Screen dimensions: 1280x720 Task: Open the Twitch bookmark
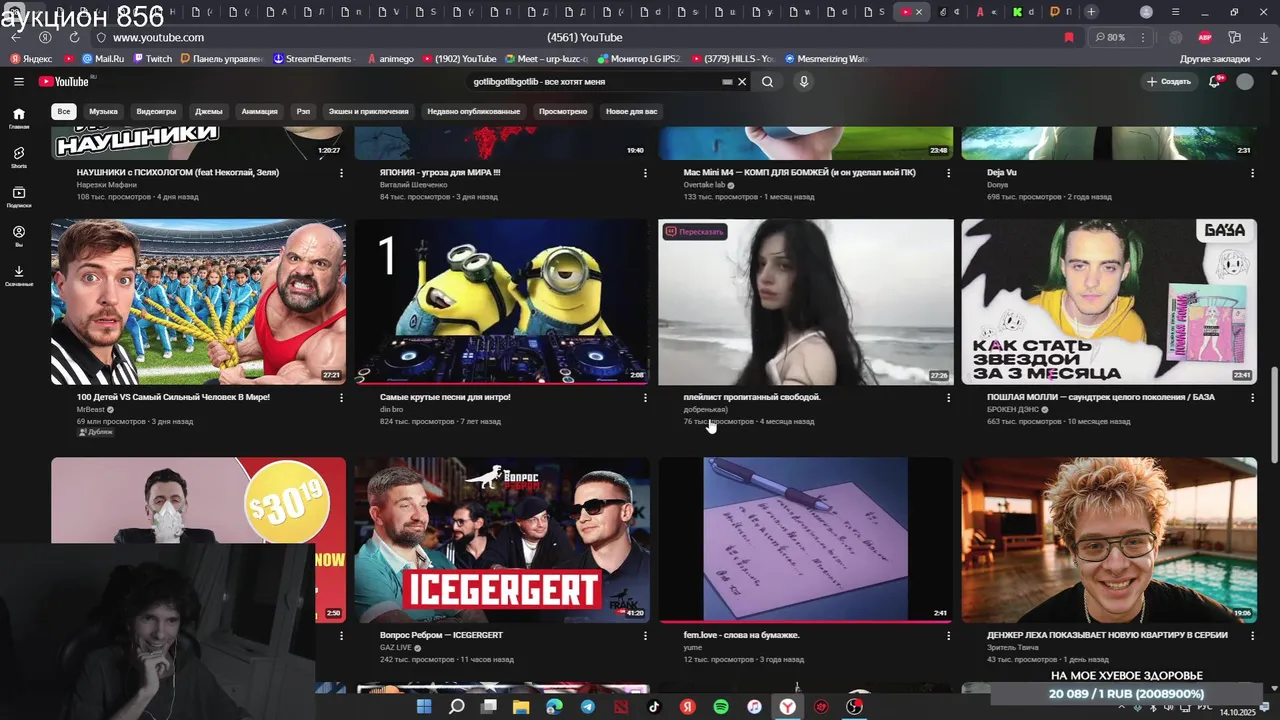coord(153,59)
